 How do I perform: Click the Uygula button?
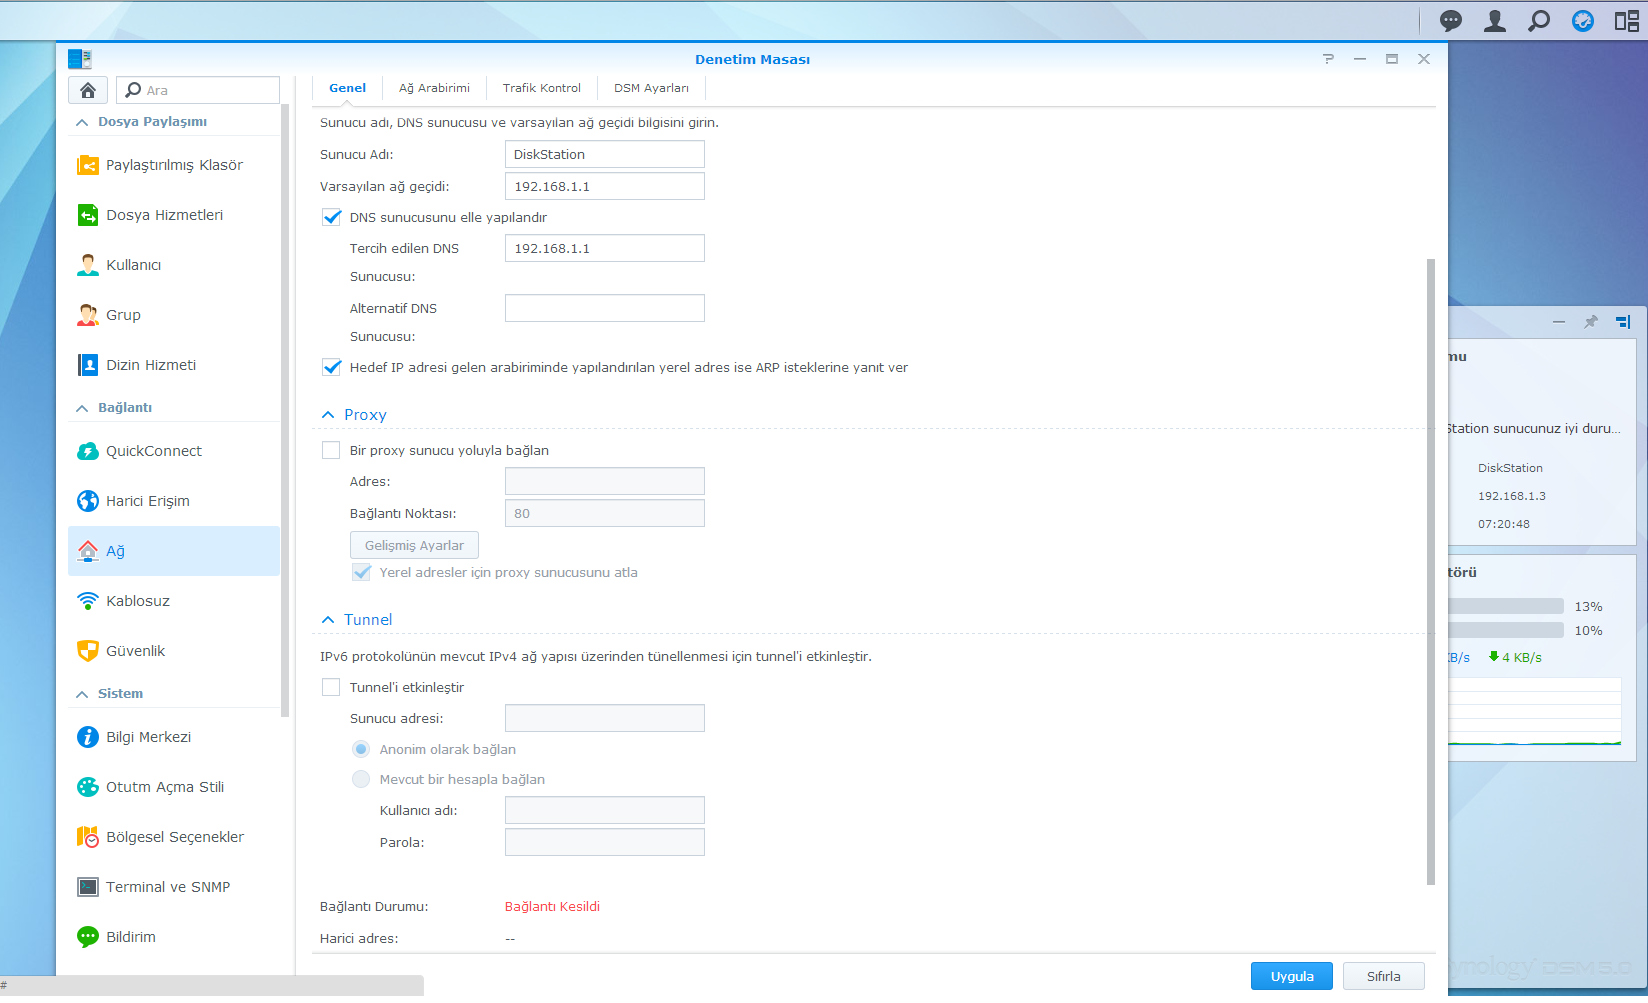coord(1291,976)
